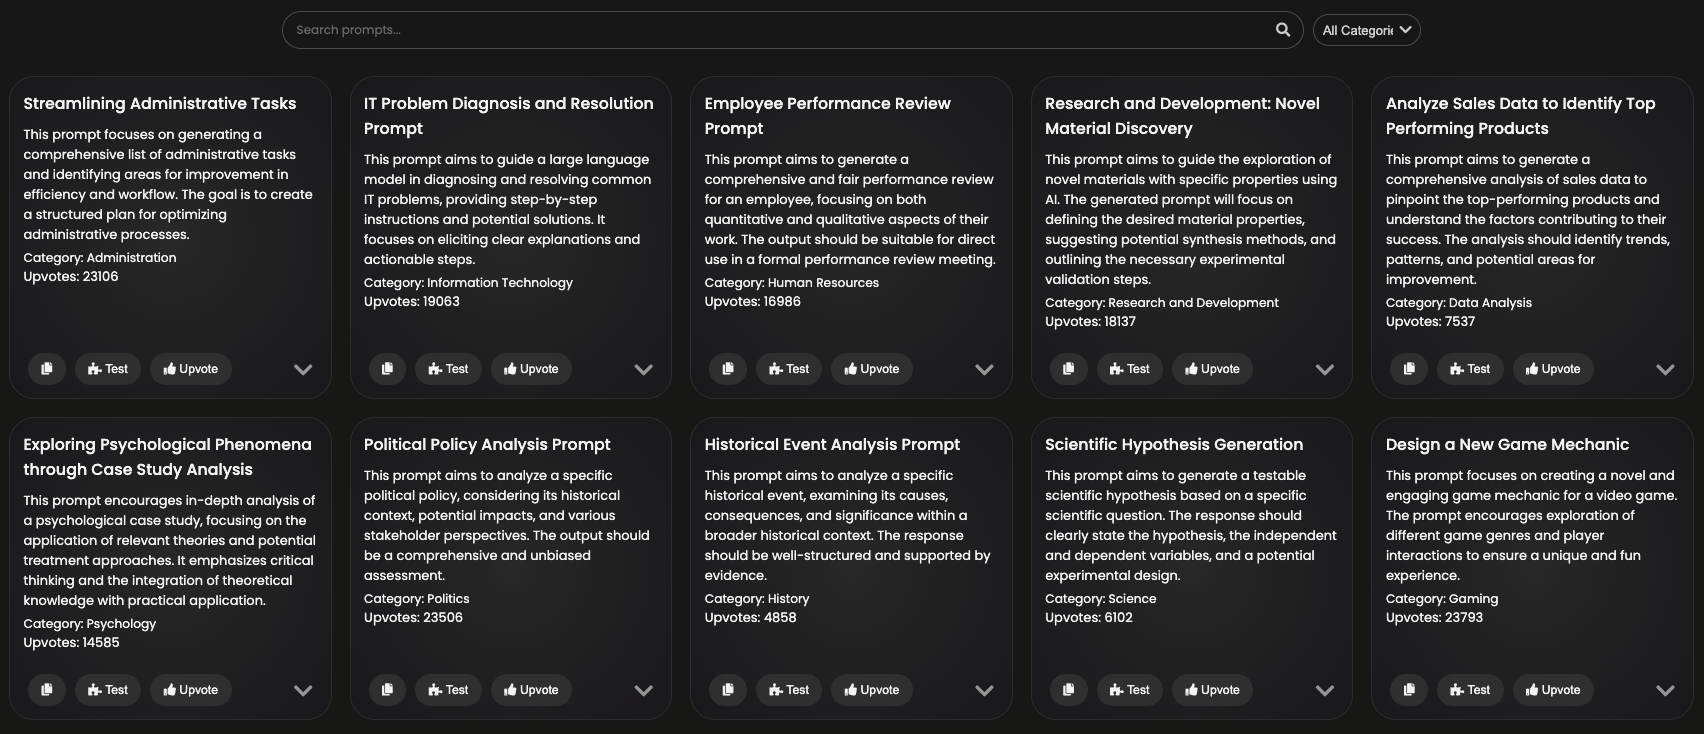Viewport: 1704px width, 734px height.
Task: Open the All Categories dropdown
Action: click(1366, 30)
